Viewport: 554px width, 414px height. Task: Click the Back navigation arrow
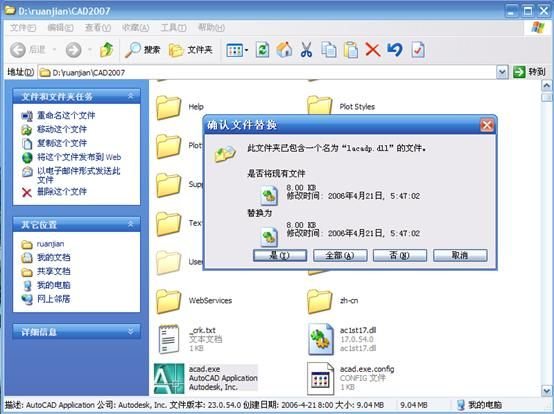point(18,50)
